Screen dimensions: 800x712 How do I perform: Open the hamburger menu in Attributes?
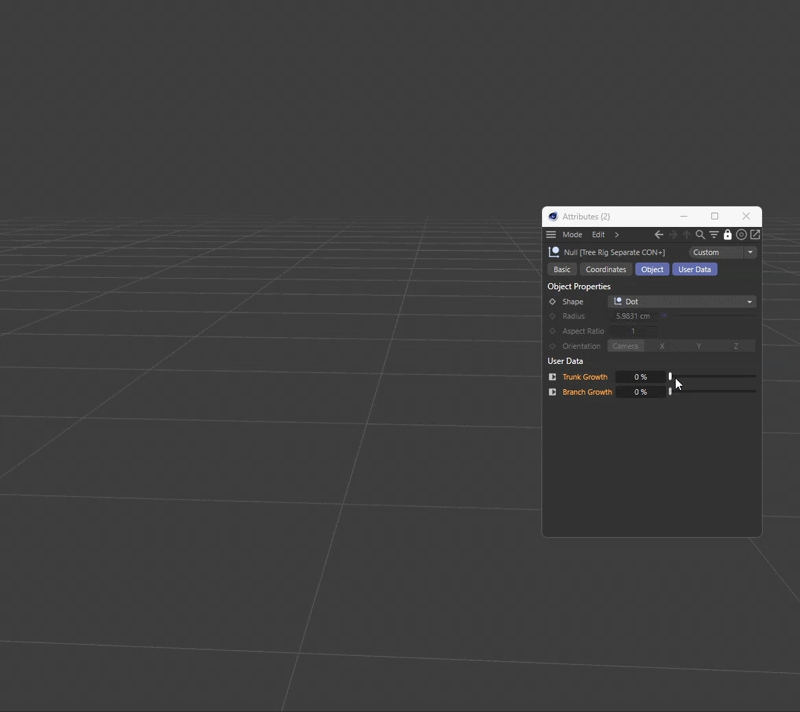[551, 235]
